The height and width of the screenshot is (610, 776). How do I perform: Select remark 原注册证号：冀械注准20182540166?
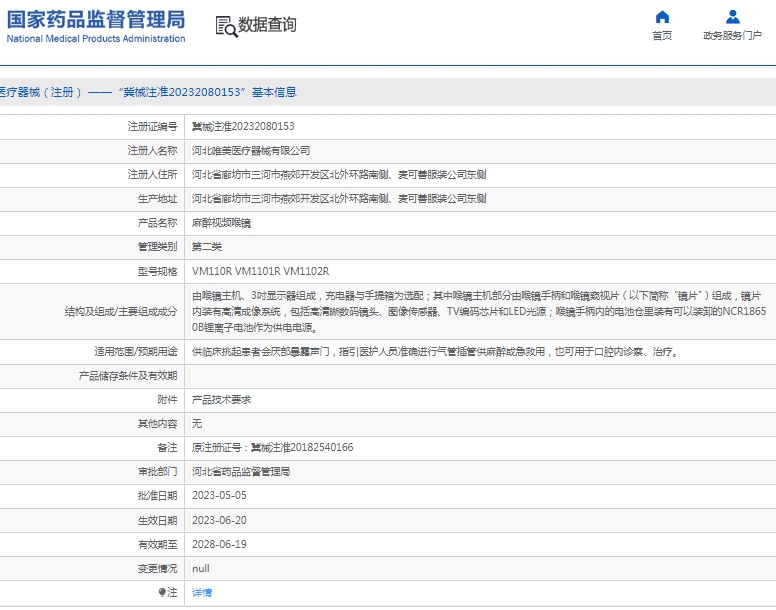pos(273,447)
